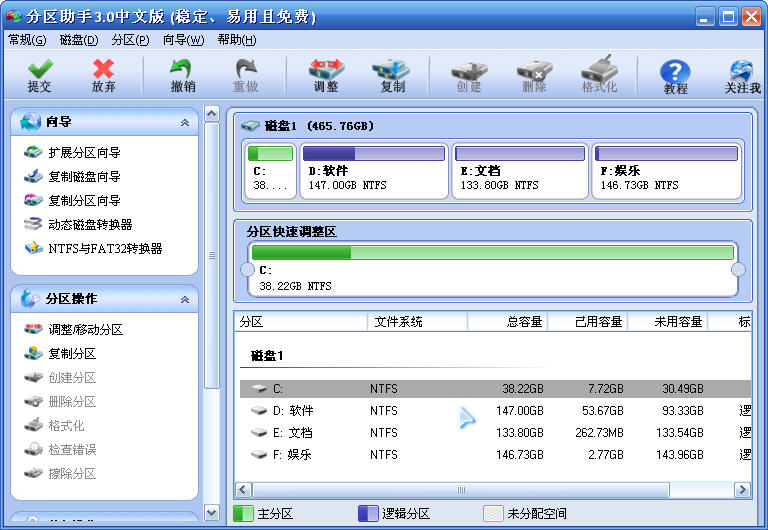The width and height of the screenshot is (768, 530).
Task: Click the 调整 (Resize) toolbar icon
Action: point(325,75)
